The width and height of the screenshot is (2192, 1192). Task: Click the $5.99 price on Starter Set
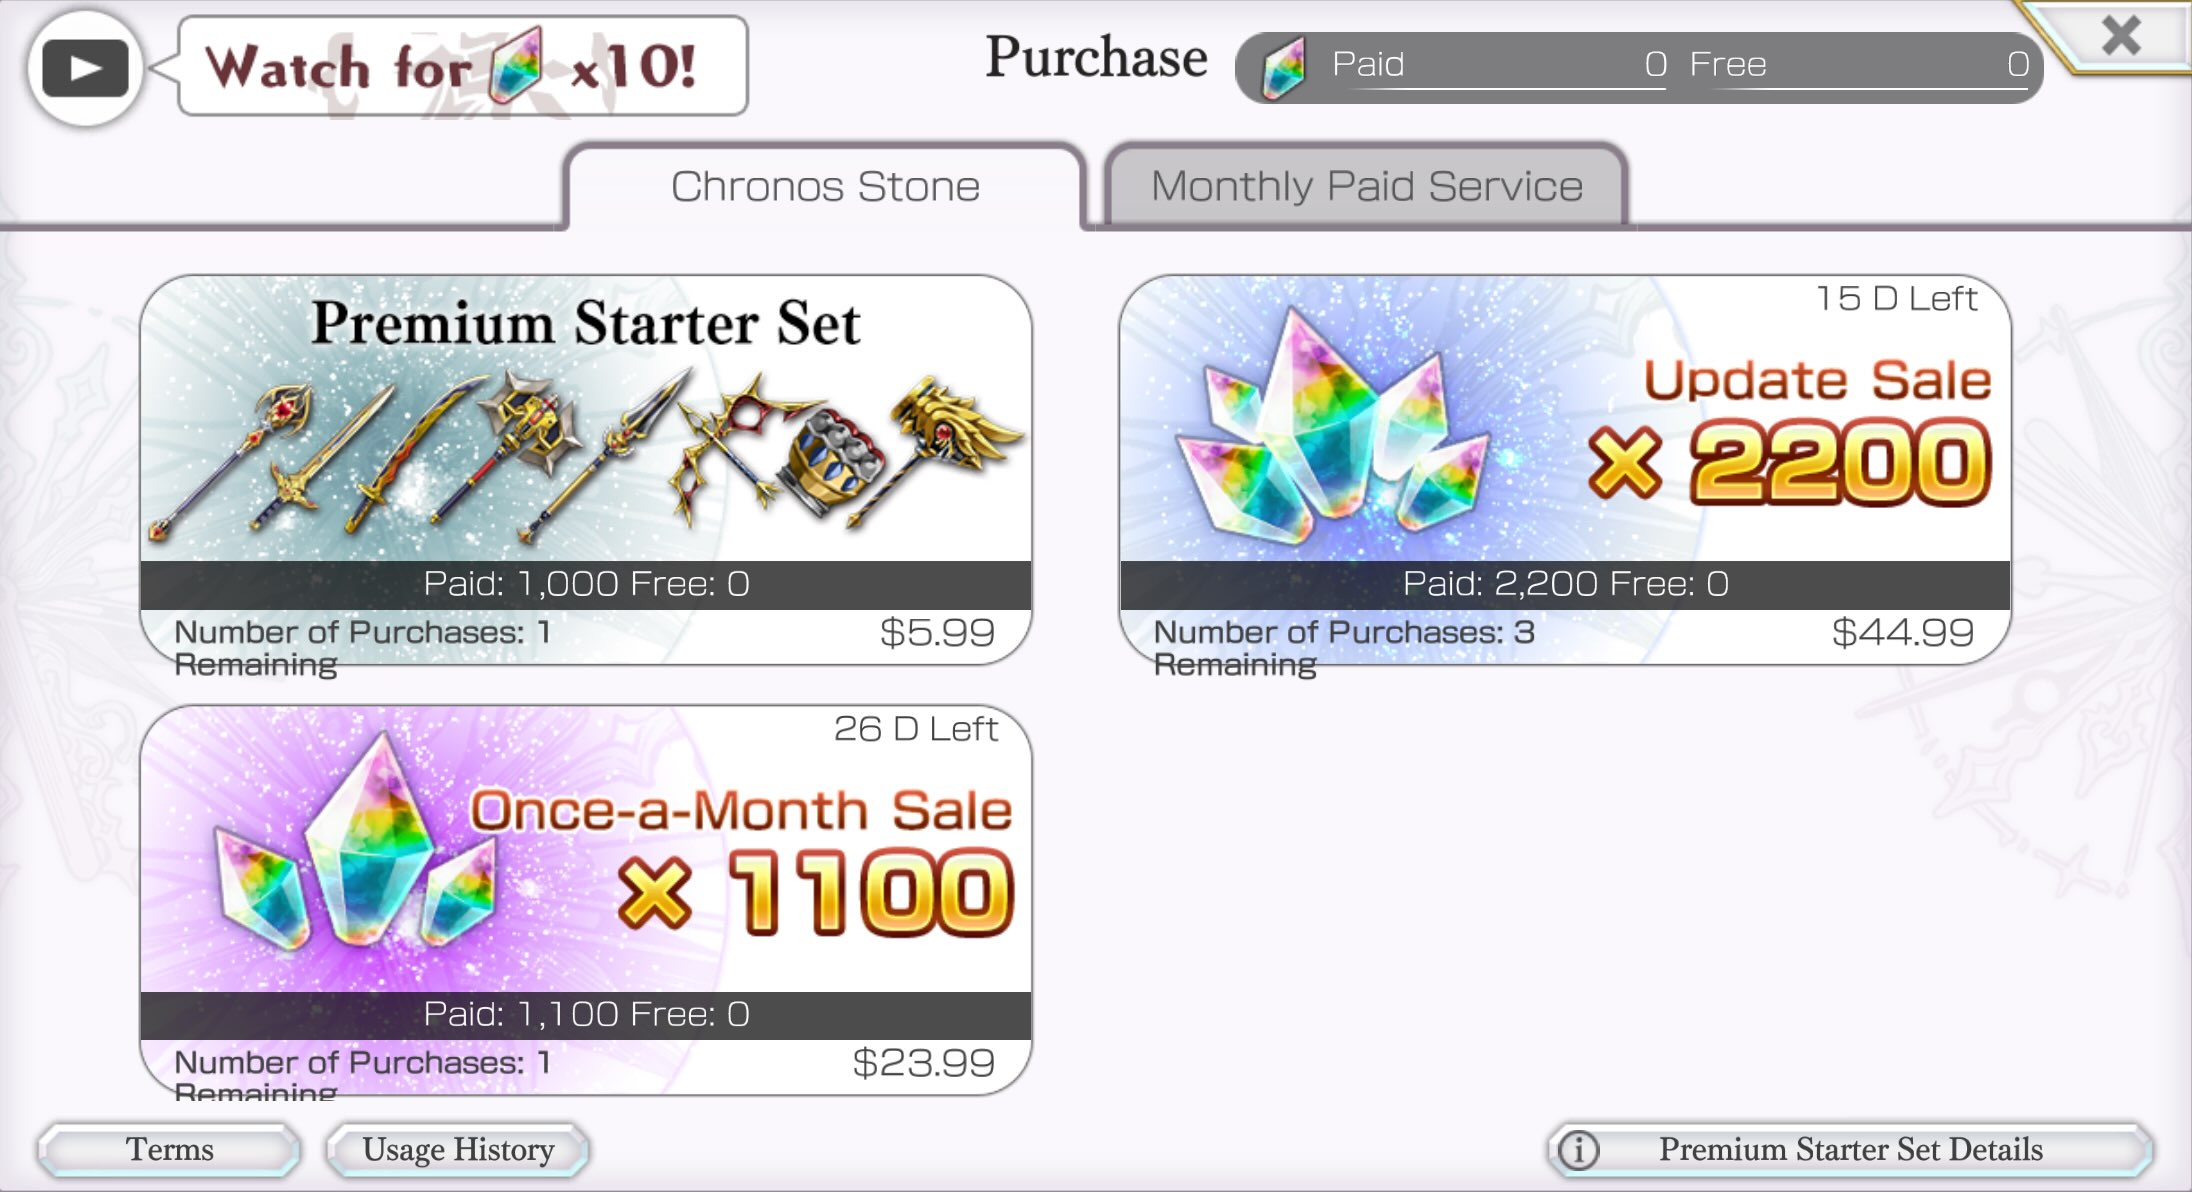coord(937,632)
